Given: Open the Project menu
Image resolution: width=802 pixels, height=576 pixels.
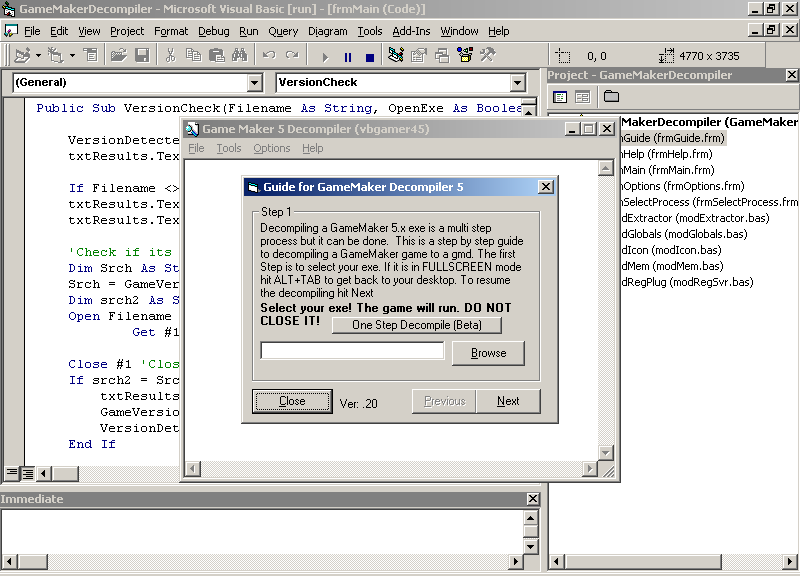Looking at the screenshot, I should pyautogui.click(x=127, y=31).
